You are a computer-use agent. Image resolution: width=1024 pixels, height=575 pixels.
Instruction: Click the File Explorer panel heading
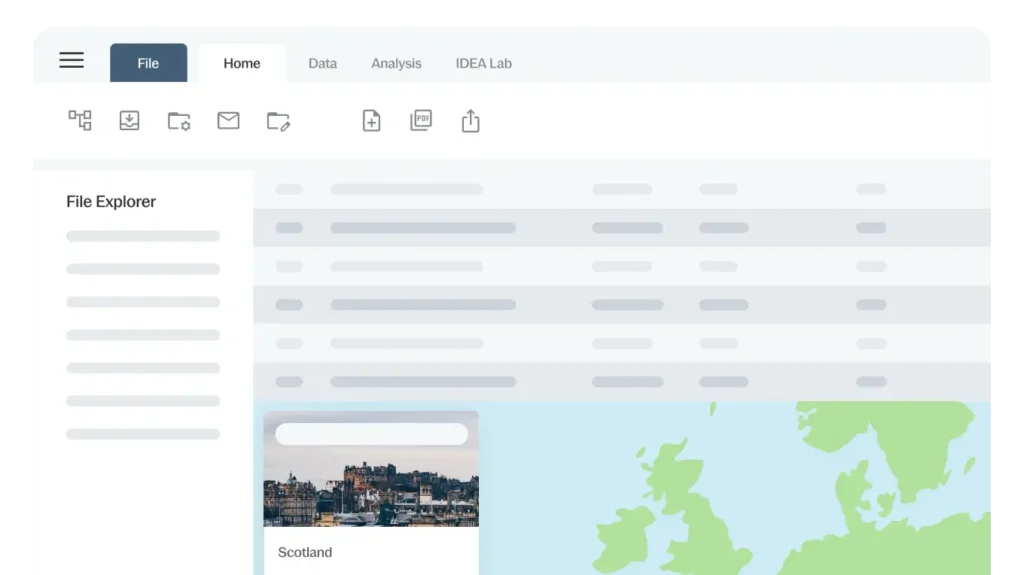pyautogui.click(x=111, y=201)
